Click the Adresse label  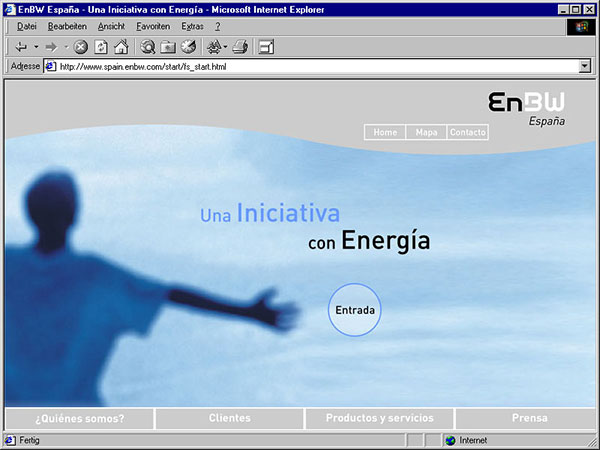click(25, 66)
